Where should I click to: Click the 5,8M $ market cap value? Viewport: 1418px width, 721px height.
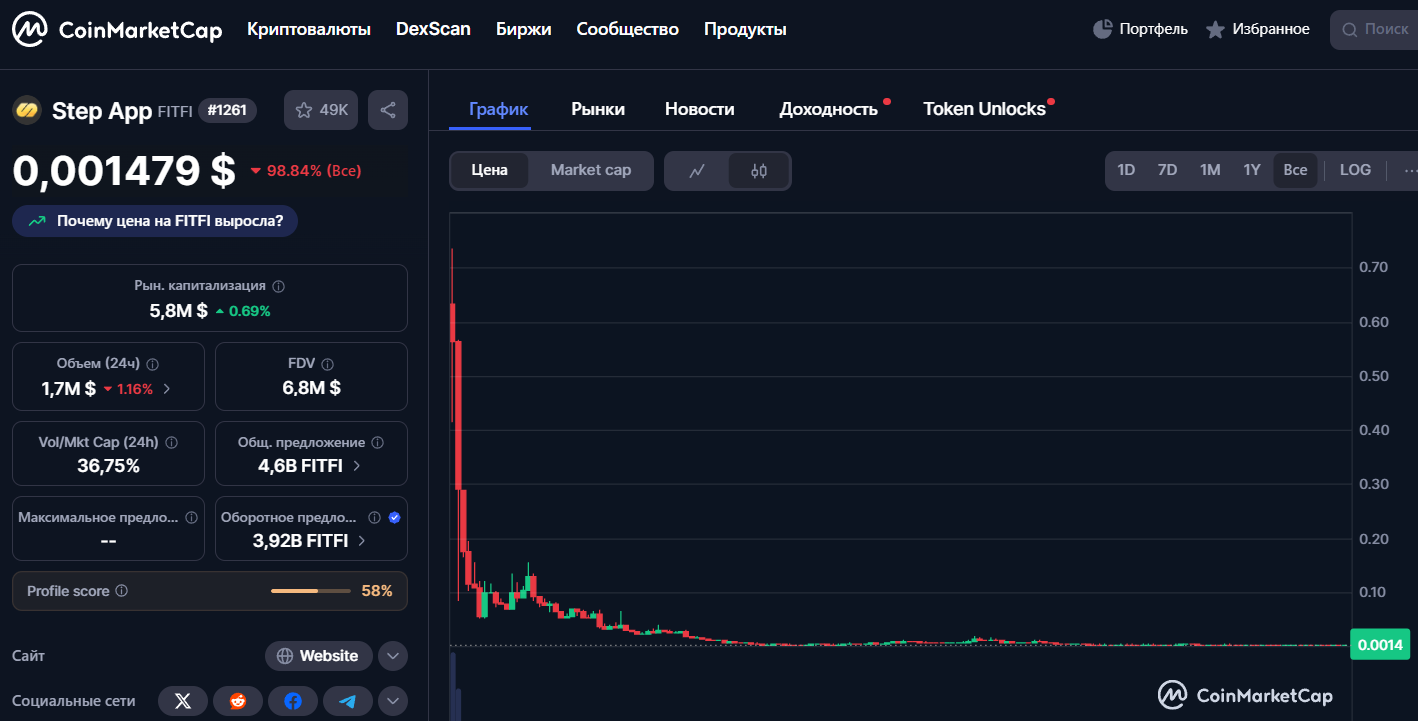[178, 310]
